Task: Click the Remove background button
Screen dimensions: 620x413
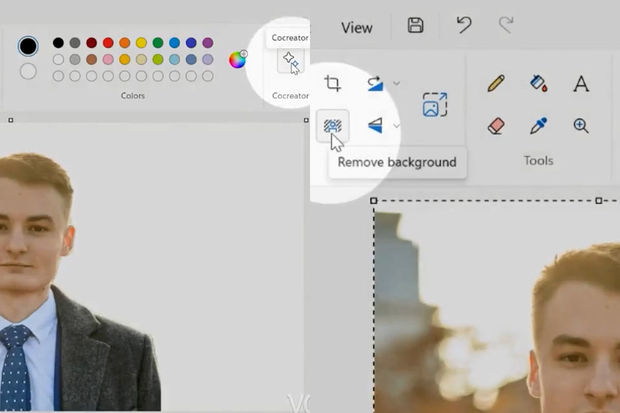Action: pos(332,126)
